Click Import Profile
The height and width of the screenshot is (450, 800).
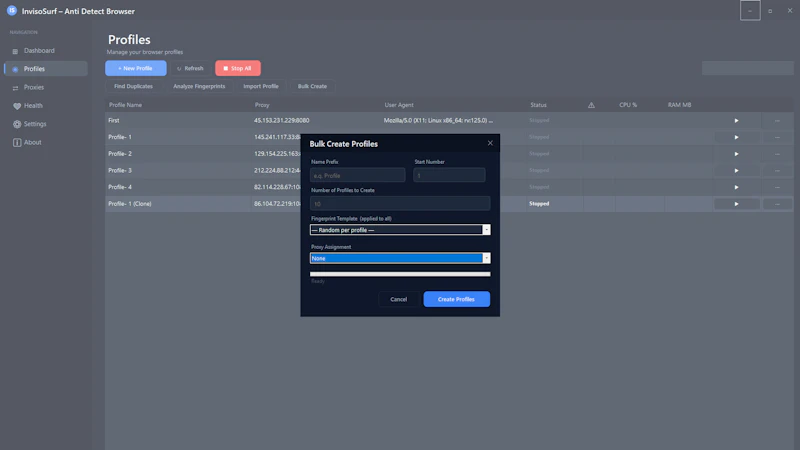[x=261, y=86]
